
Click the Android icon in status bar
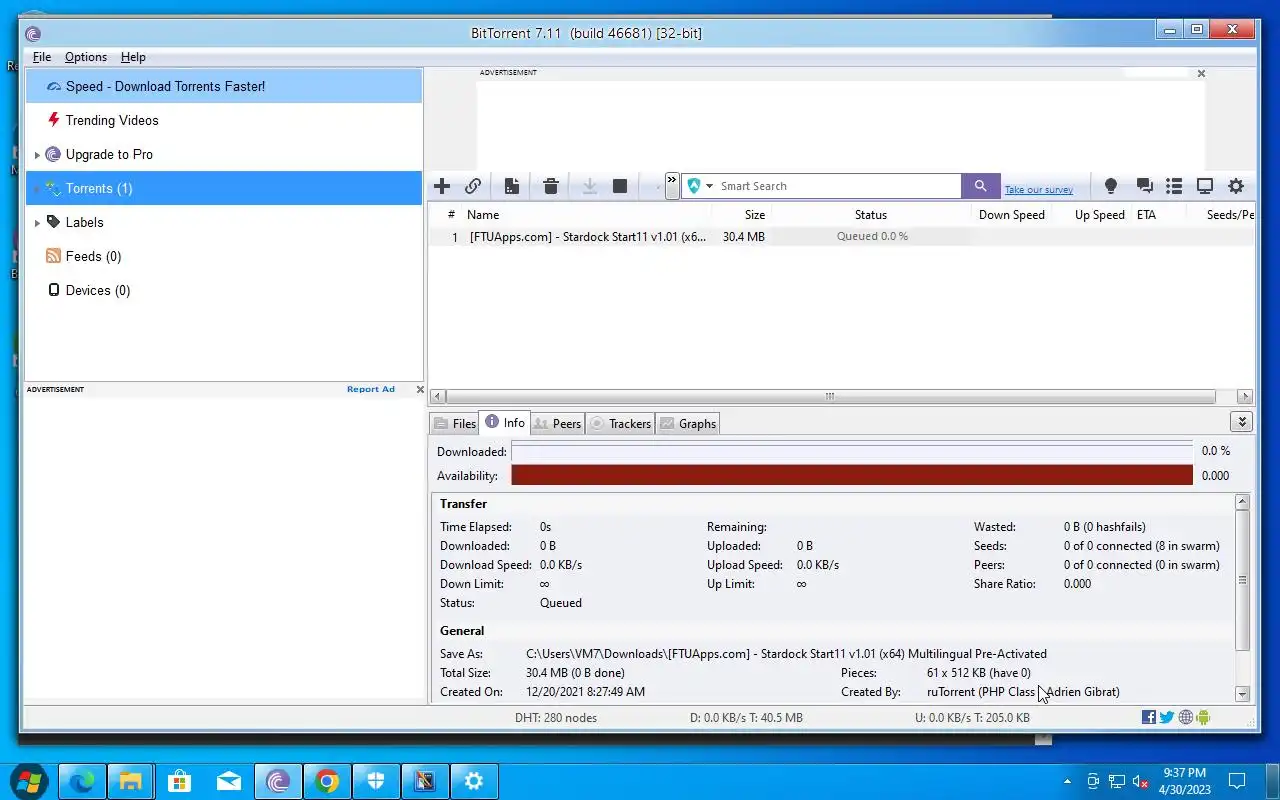[1203, 717]
